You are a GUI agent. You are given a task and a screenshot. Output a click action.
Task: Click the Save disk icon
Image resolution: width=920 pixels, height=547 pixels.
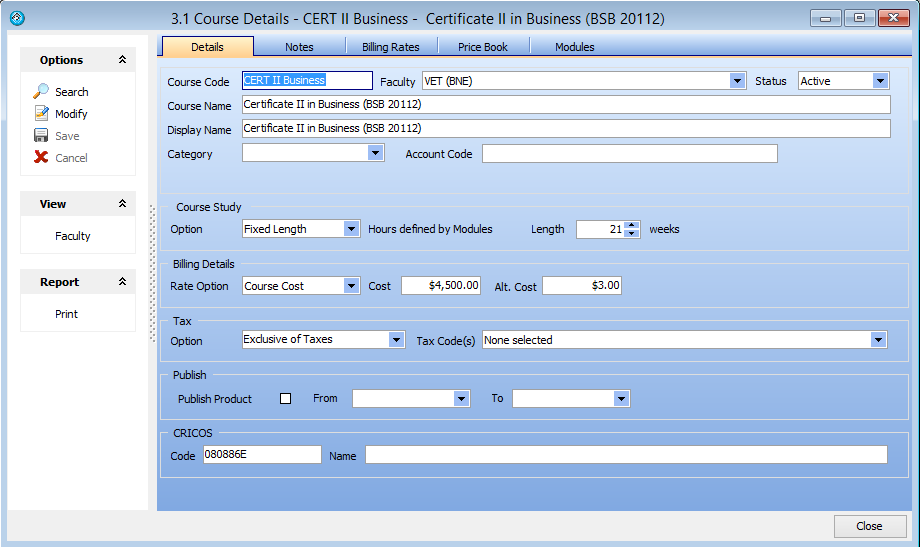click(x=41, y=136)
